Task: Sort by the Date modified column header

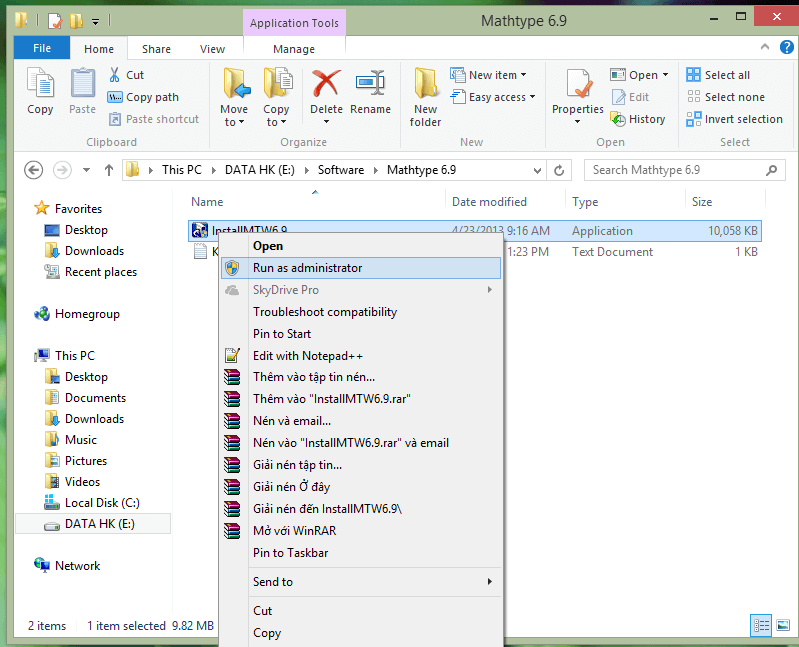Action: coord(489,202)
